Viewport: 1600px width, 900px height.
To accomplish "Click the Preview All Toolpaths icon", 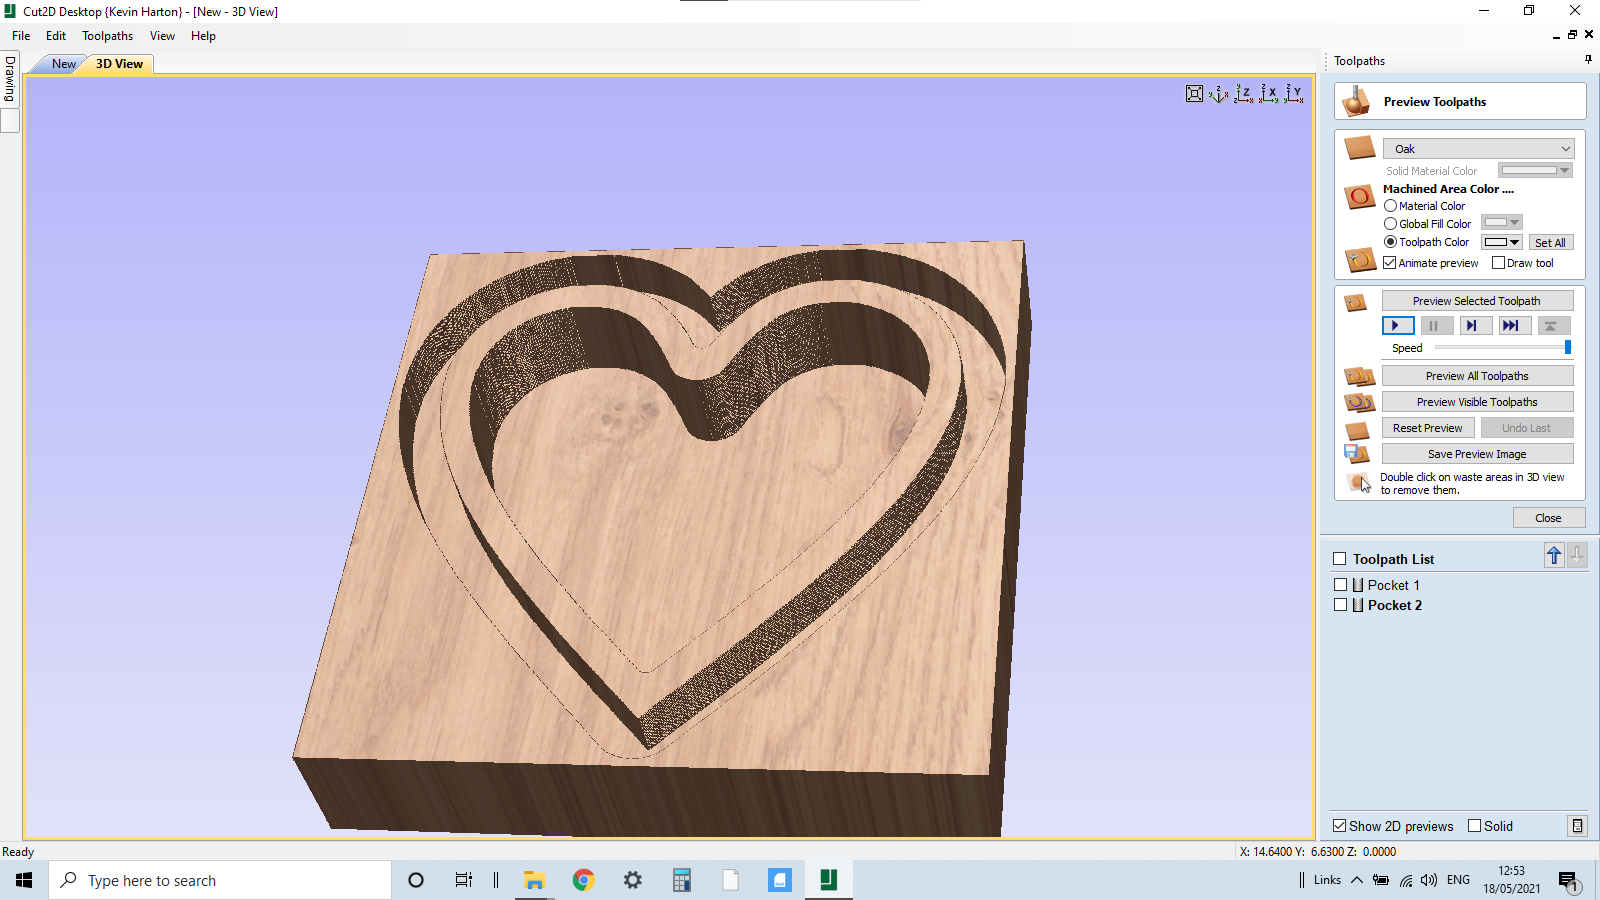I will [1360, 376].
